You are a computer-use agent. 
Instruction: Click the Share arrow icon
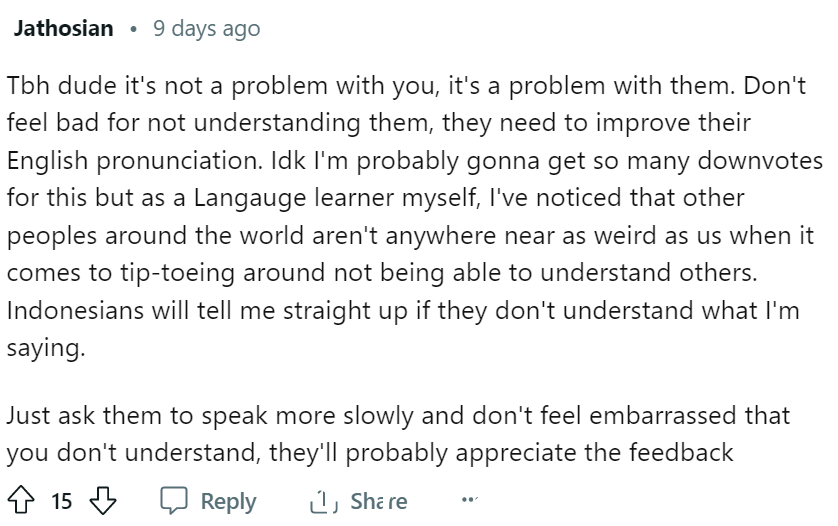coord(324,501)
